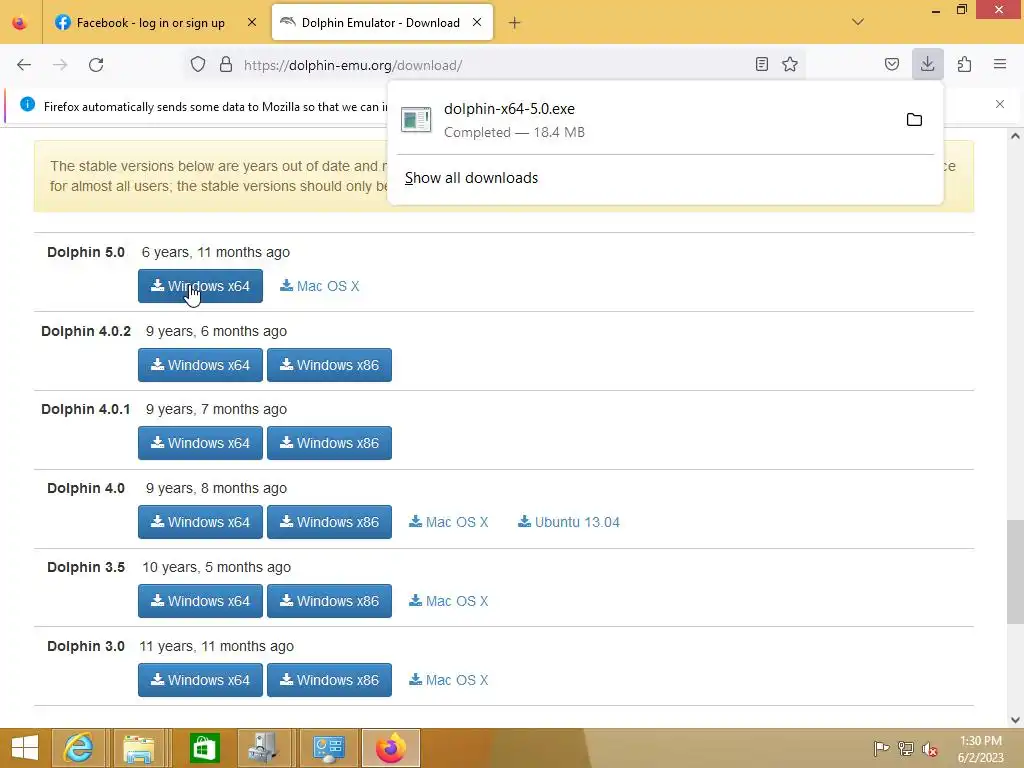1024x768 pixels.
Task: Click Show all downloads
Action: tap(471, 178)
